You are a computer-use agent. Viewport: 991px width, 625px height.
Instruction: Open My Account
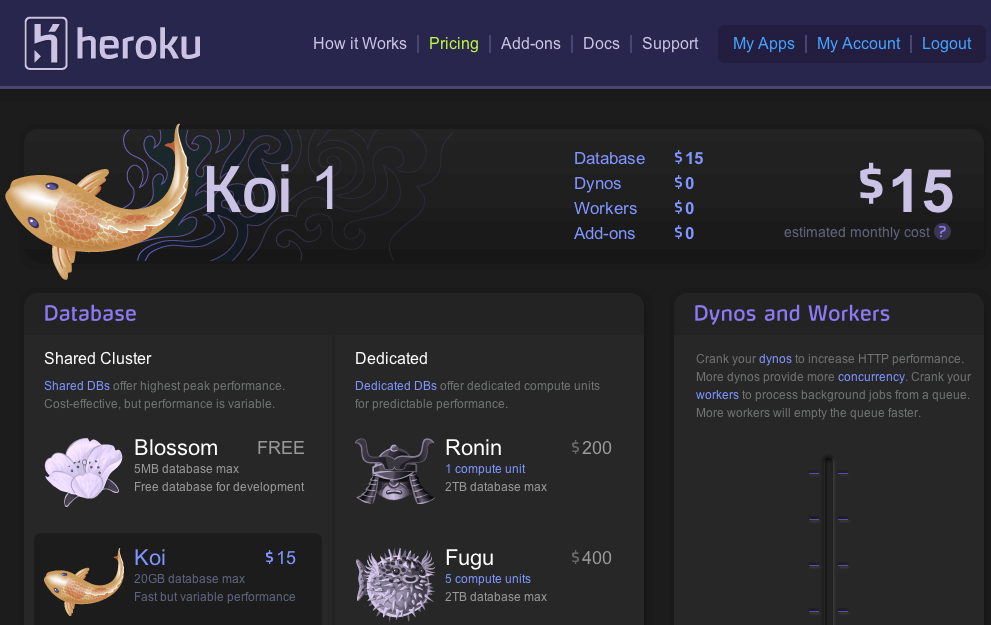pyautogui.click(x=858, y=44)
